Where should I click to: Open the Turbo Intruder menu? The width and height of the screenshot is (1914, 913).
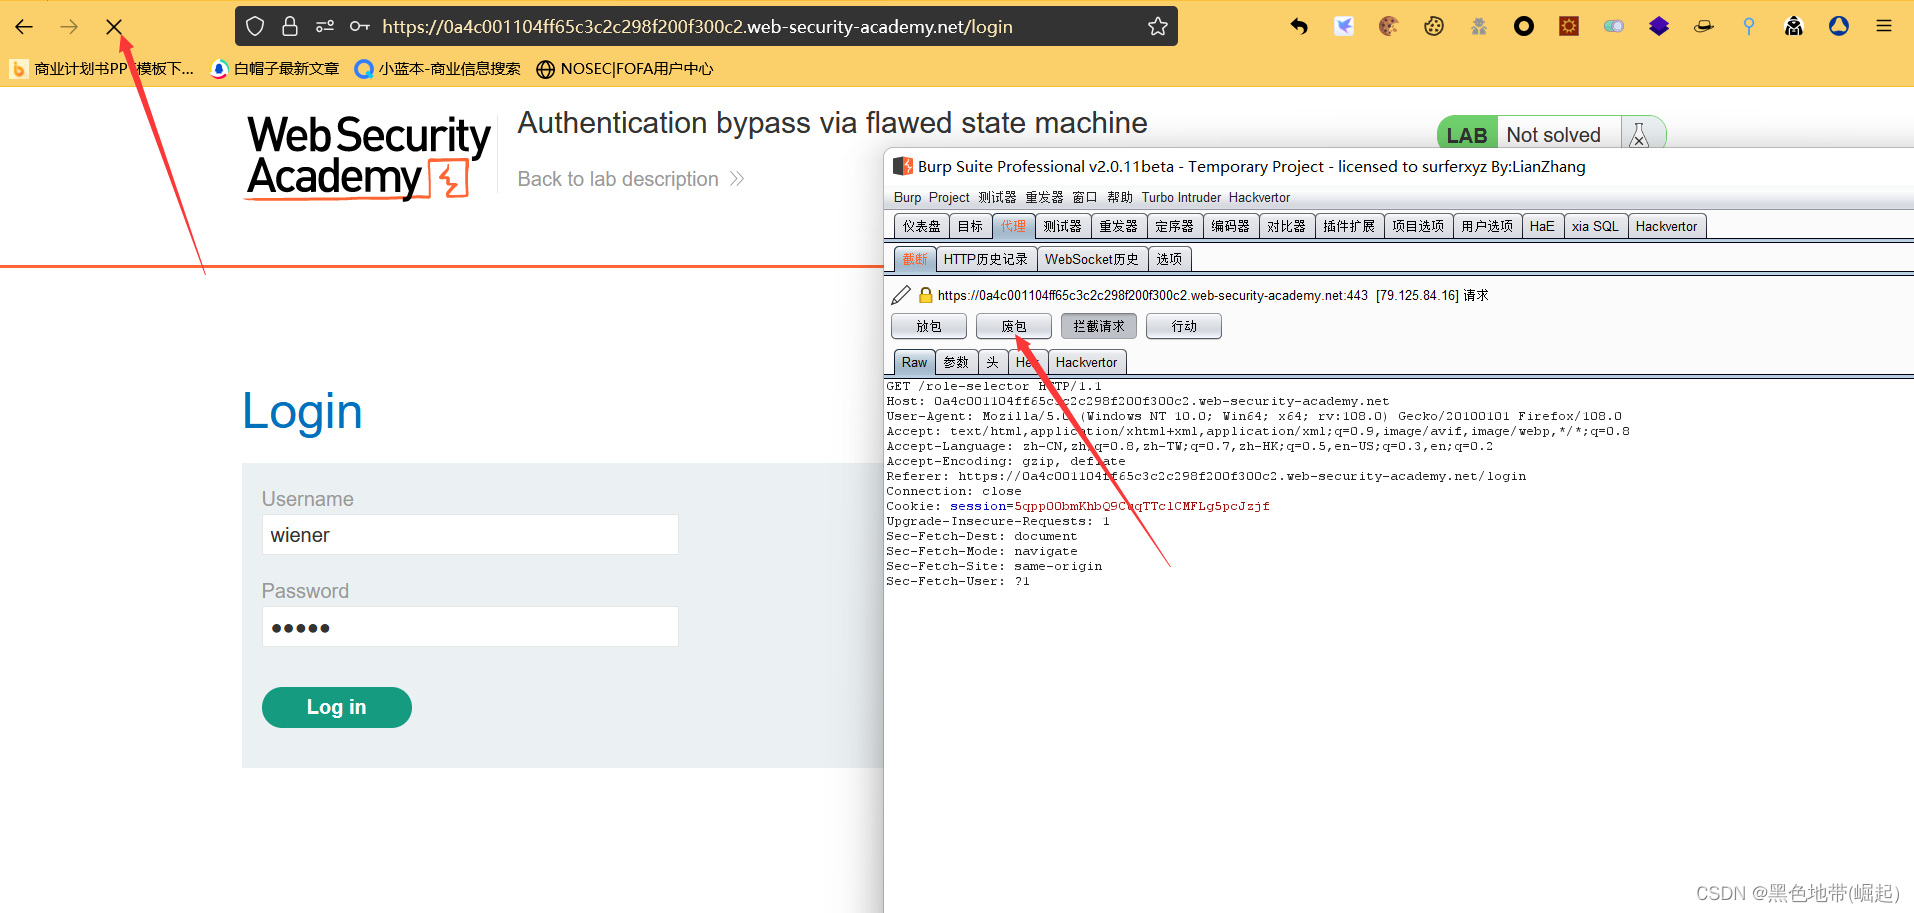point(1181,198)
